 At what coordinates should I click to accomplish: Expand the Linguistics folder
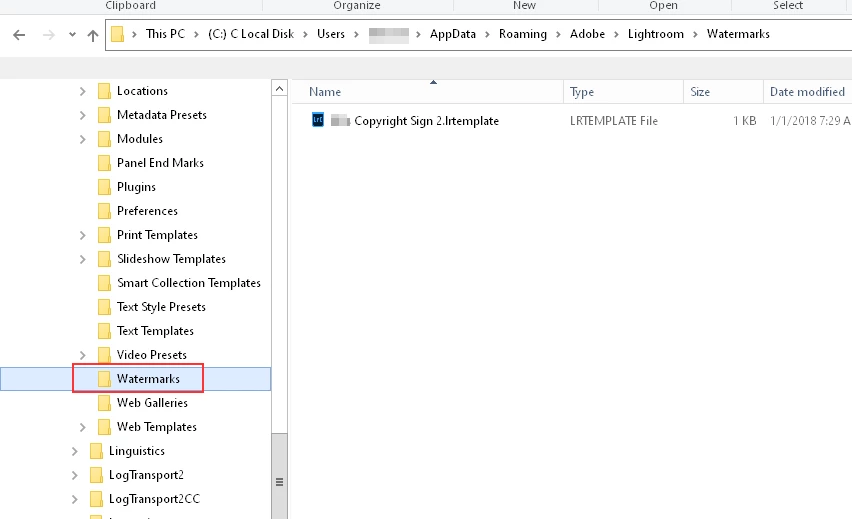click(74, 451)
